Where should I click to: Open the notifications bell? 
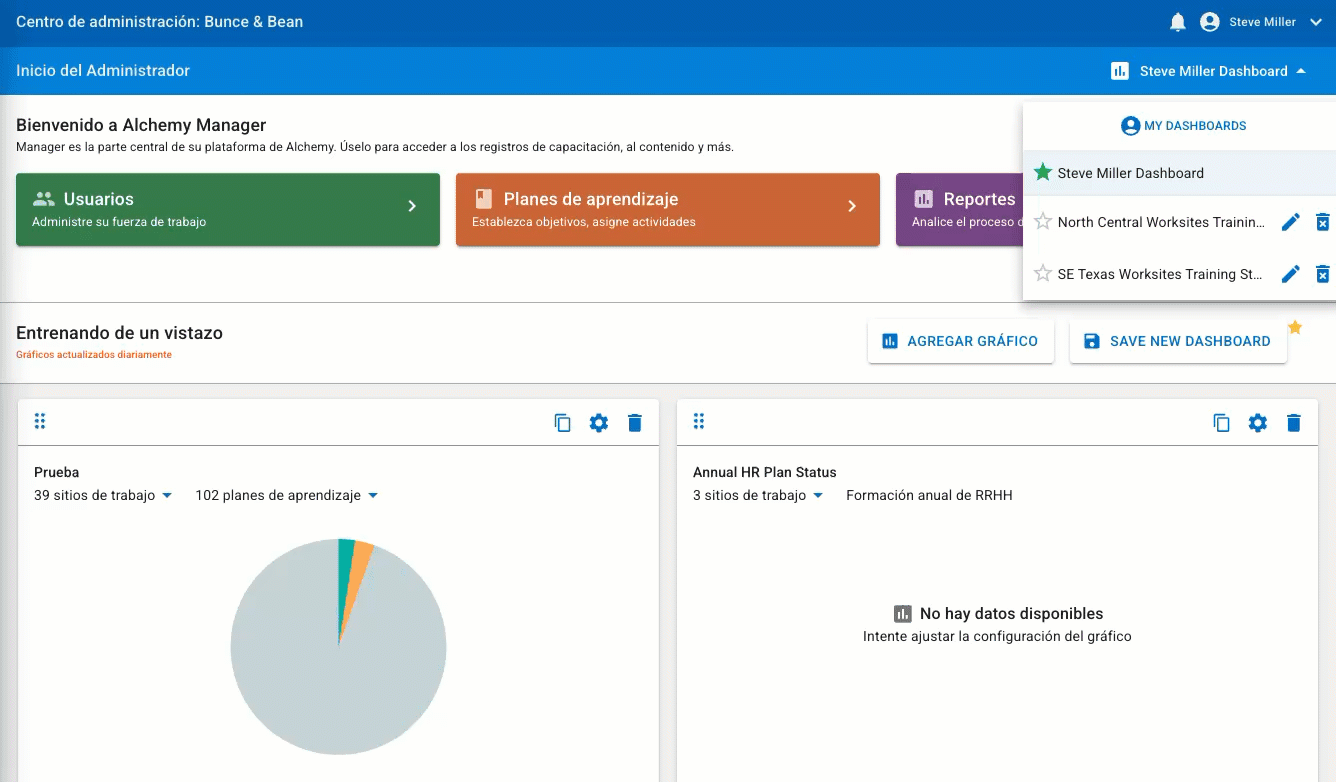[1178, 22]
